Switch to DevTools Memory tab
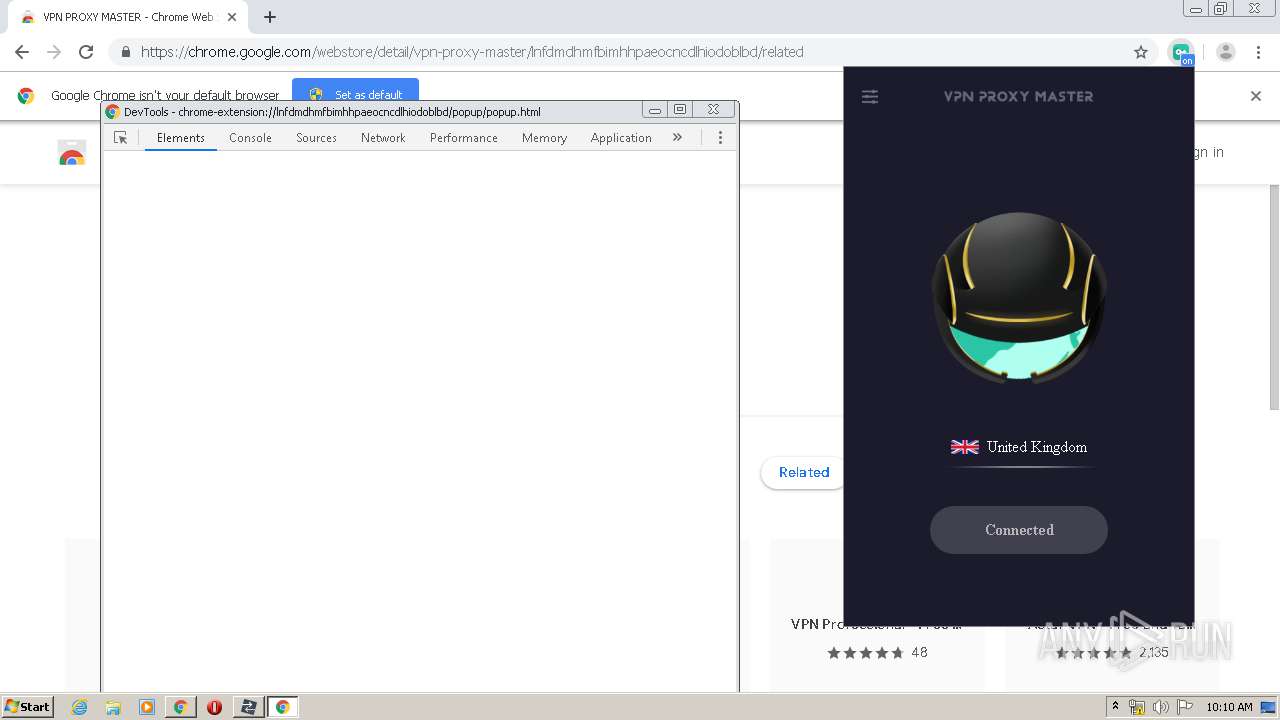Image resolution: width=1280 pixels, height=720 pixels. (x=544, y=138)
